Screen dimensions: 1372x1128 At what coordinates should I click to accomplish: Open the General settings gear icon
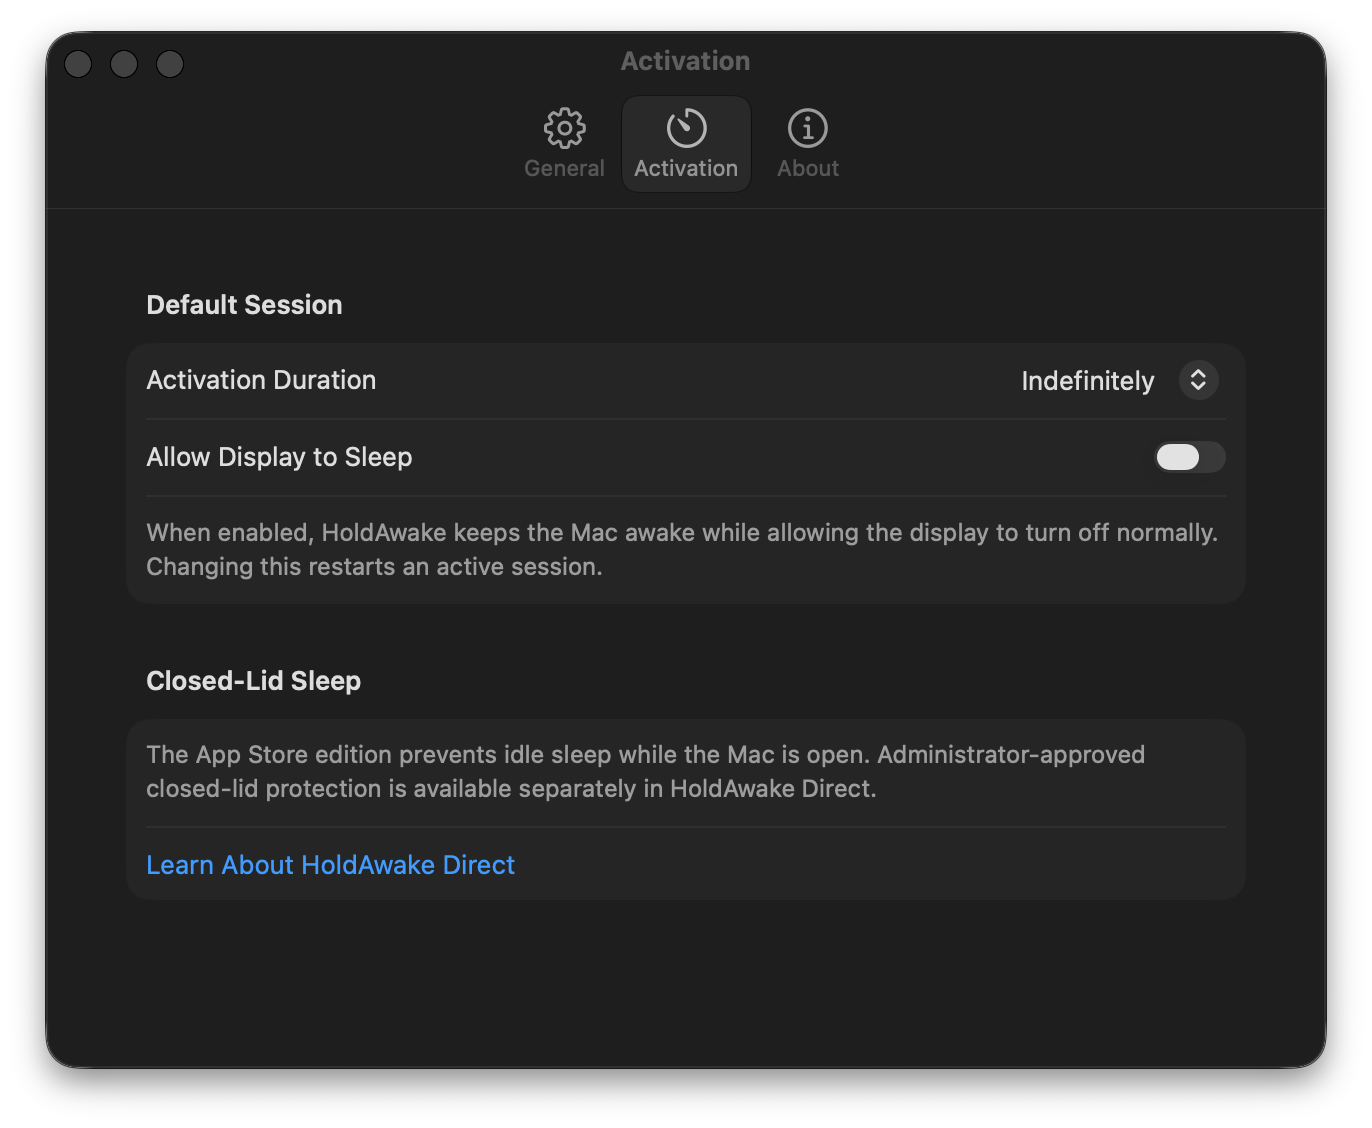click(x=564, y=128)
